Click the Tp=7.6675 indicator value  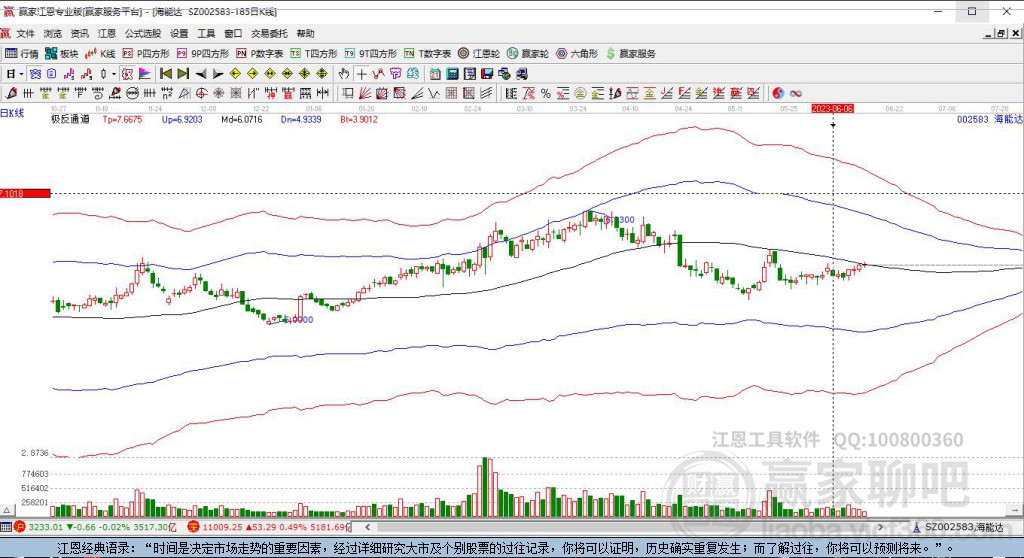[122, 120]
